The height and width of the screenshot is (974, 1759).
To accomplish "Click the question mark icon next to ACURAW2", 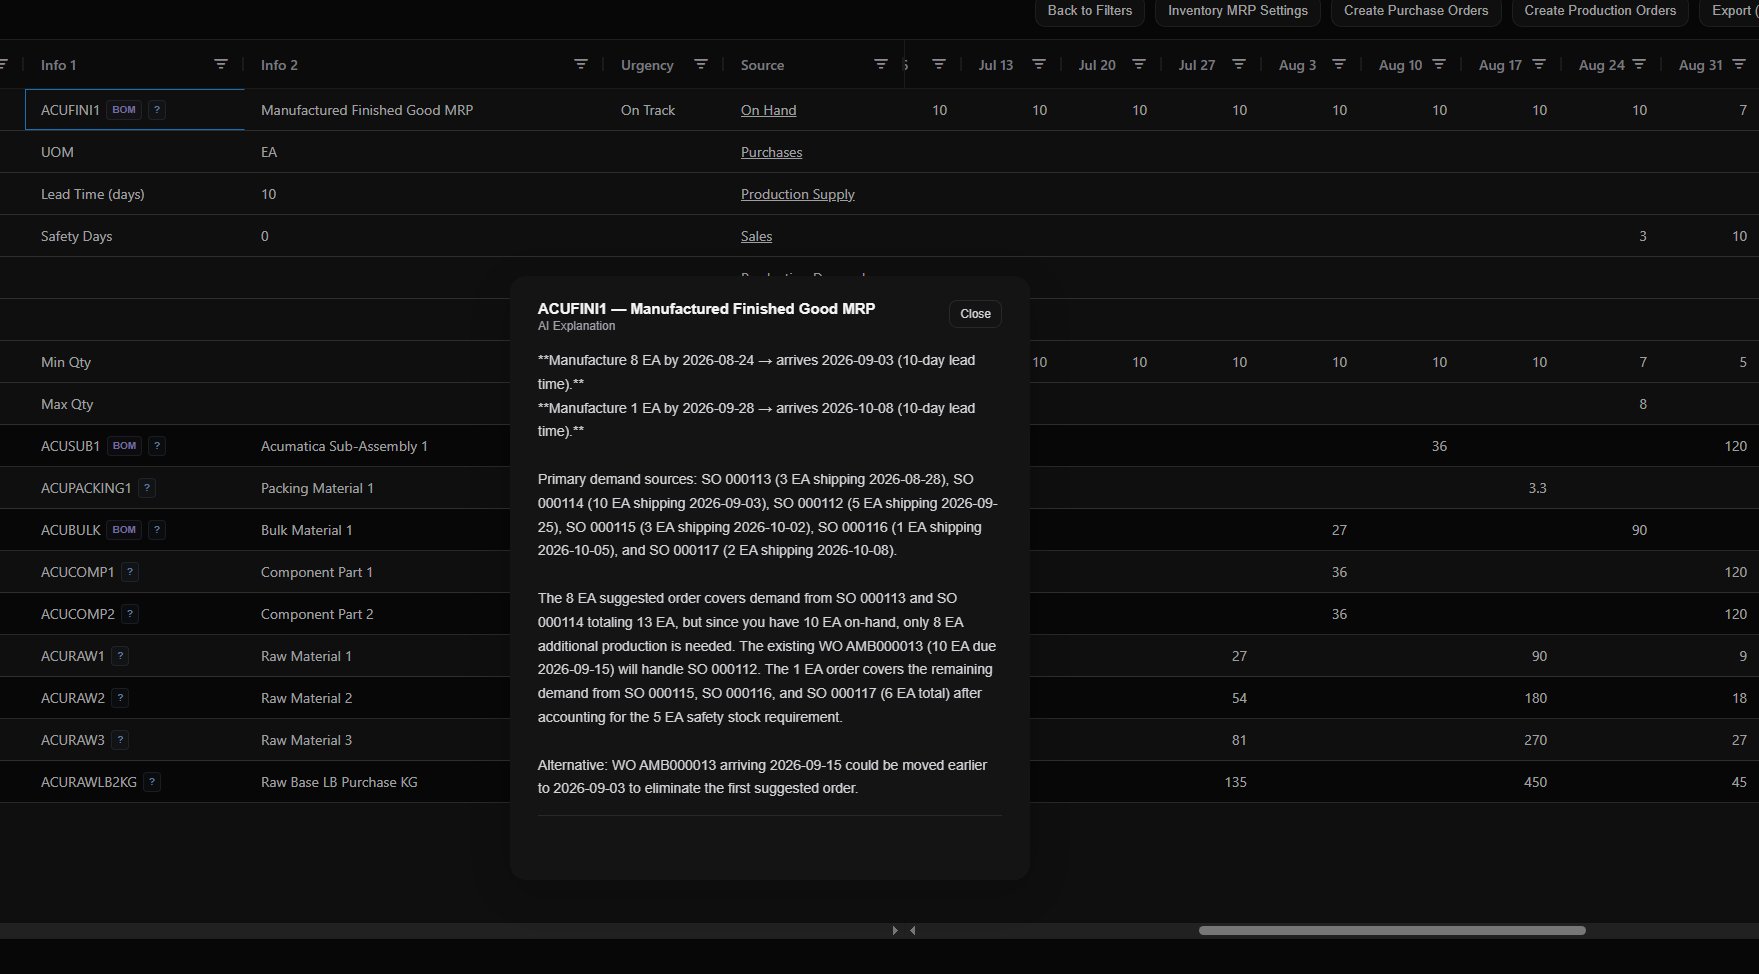I will tap(120, 698).
